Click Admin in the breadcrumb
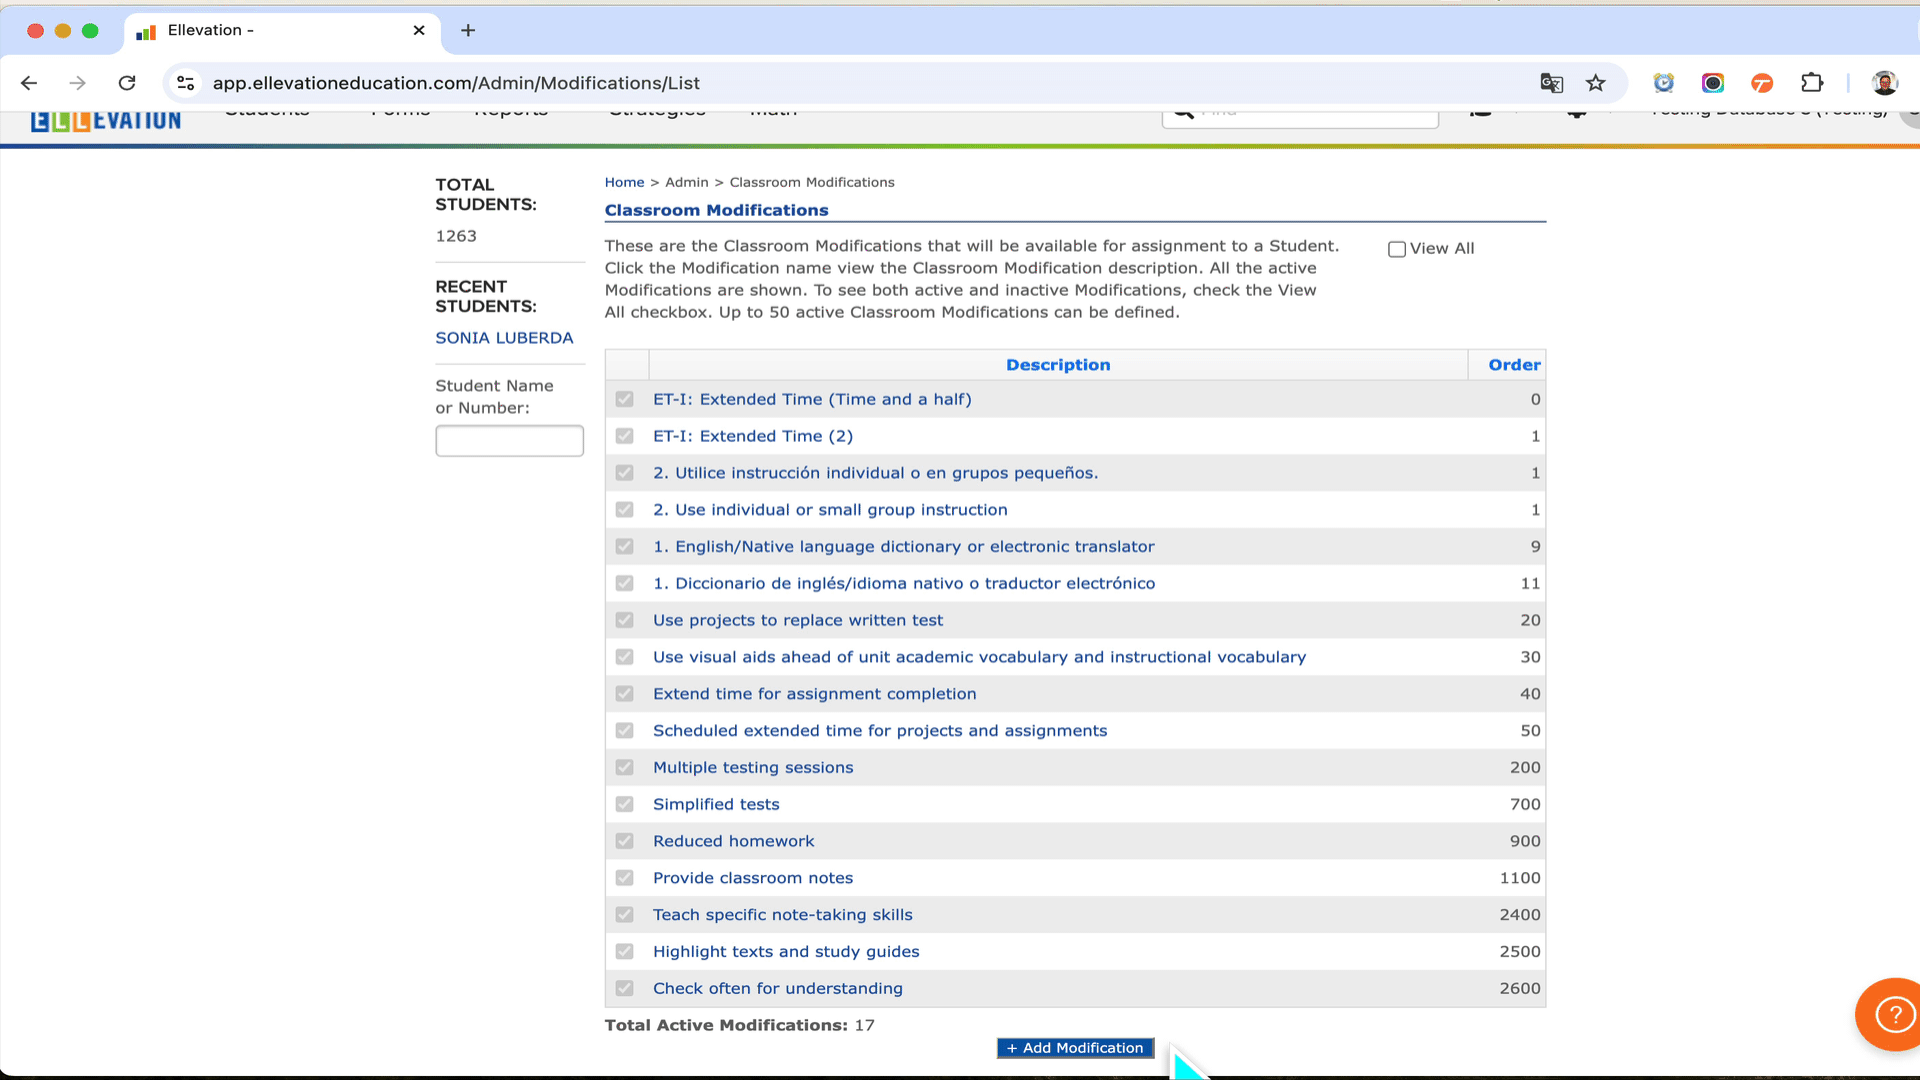 coord(686,182)
